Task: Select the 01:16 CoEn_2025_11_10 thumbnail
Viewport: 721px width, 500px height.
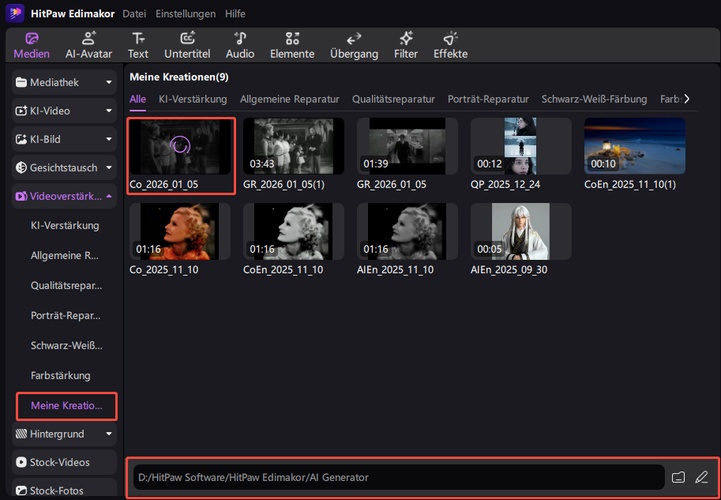Action: 293,231
